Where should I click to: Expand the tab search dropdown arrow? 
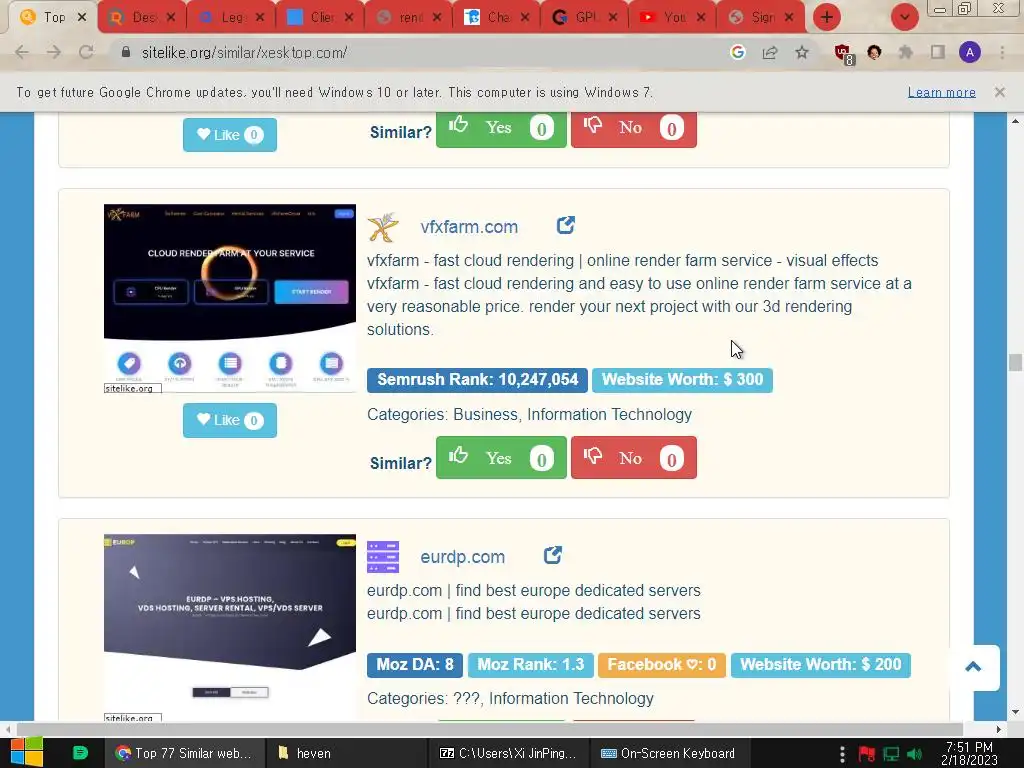(x=904, y=18)
